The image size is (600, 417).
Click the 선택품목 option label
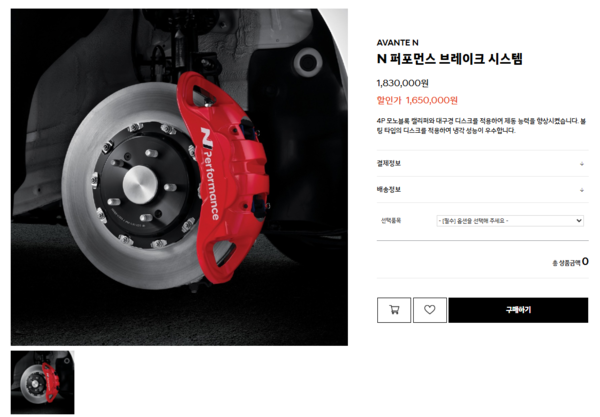click(x=391, y=221)
